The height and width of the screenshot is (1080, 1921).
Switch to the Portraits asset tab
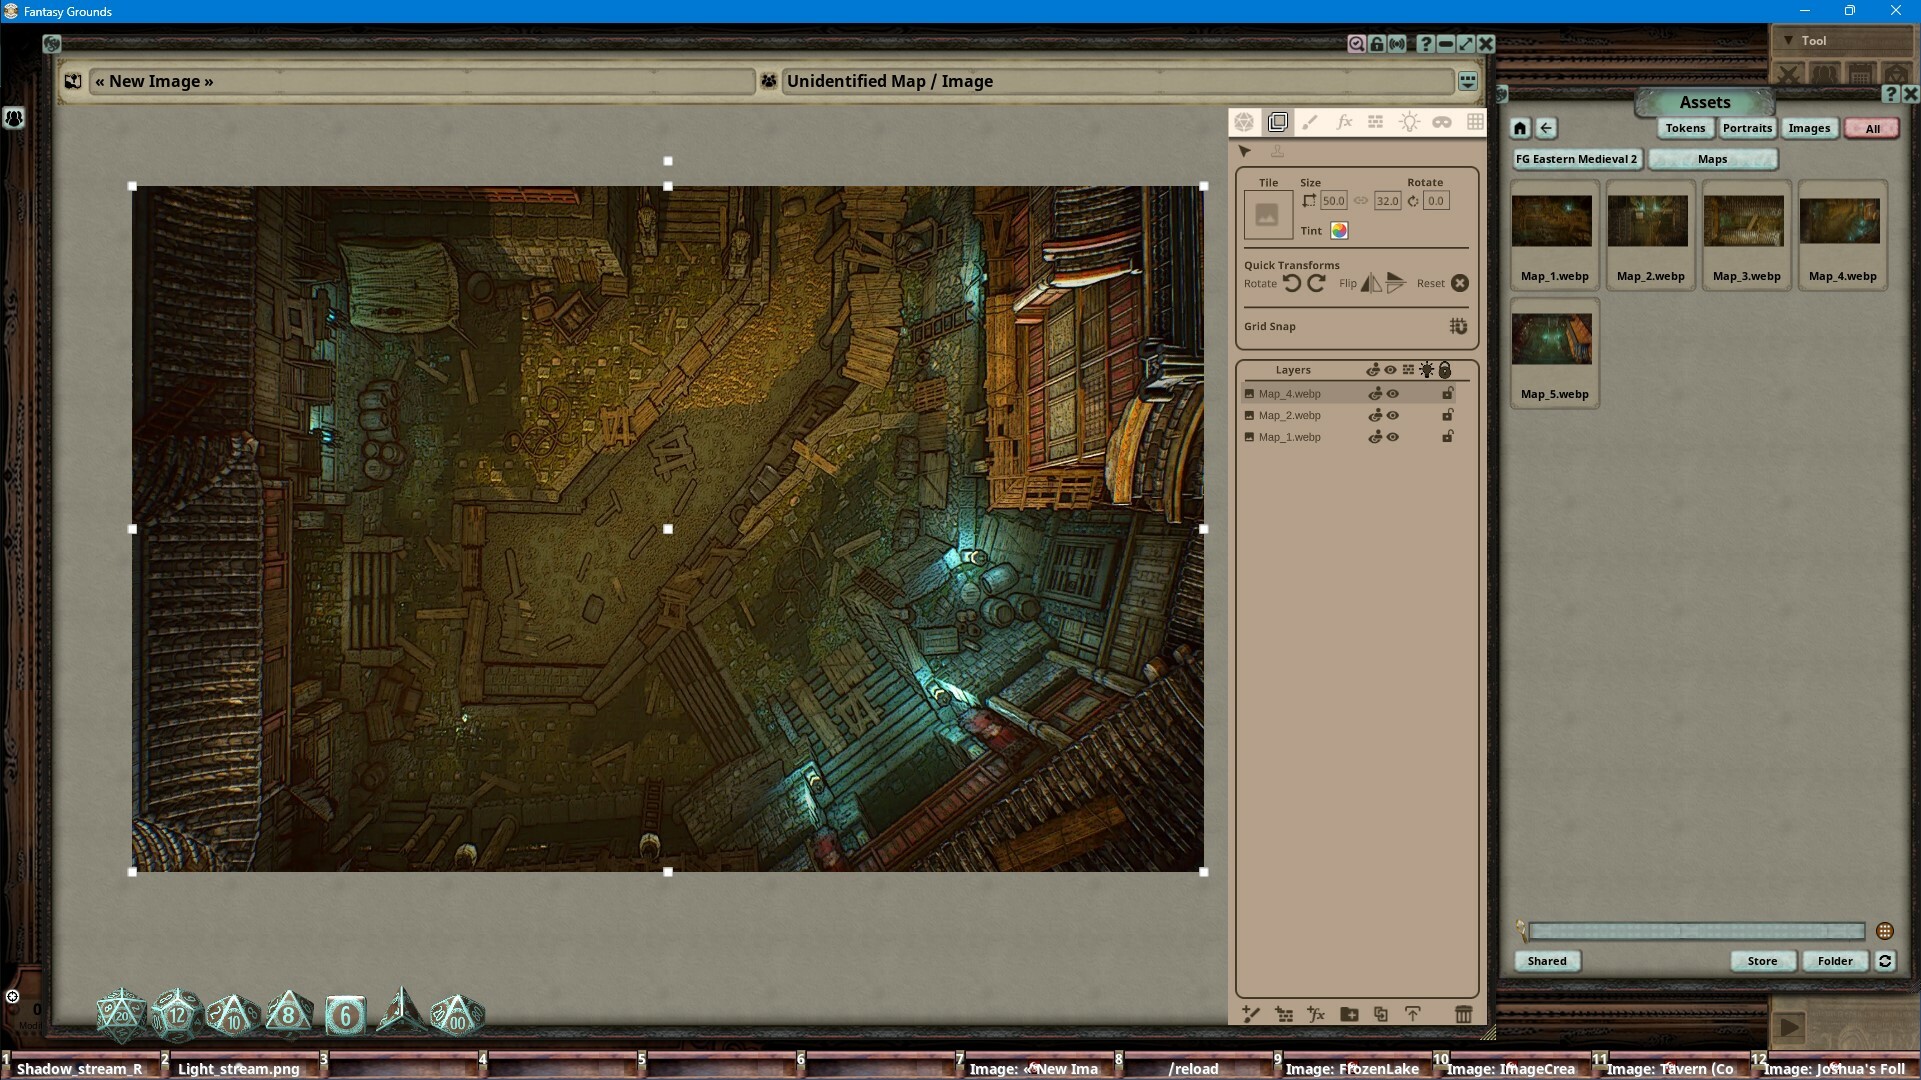(x=1746, y=128)
